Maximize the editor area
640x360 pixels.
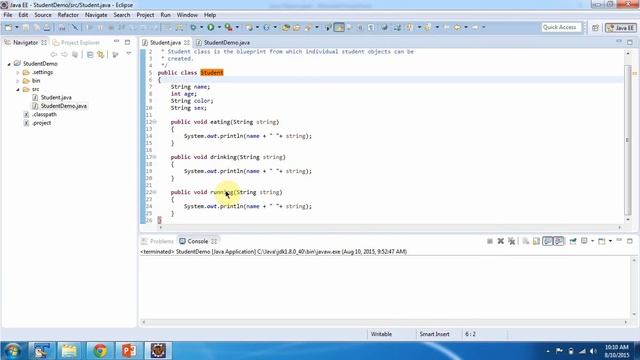click(630, 42)
